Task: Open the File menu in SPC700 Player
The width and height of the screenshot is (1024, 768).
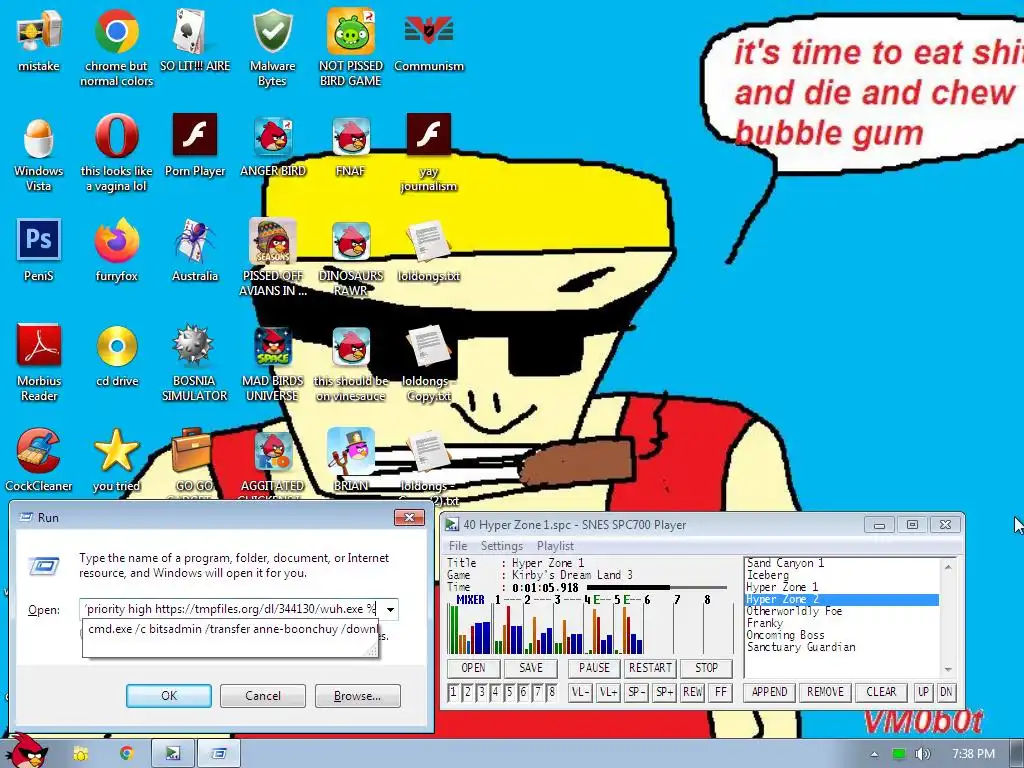Action: click(458, 545)
